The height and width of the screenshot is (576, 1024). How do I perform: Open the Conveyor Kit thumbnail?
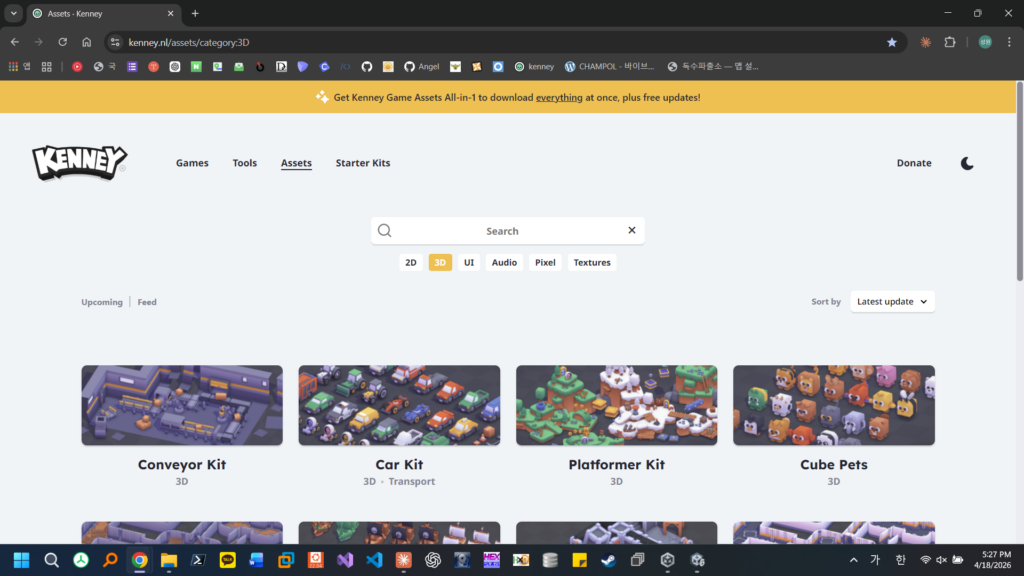[x=182, y=405]
